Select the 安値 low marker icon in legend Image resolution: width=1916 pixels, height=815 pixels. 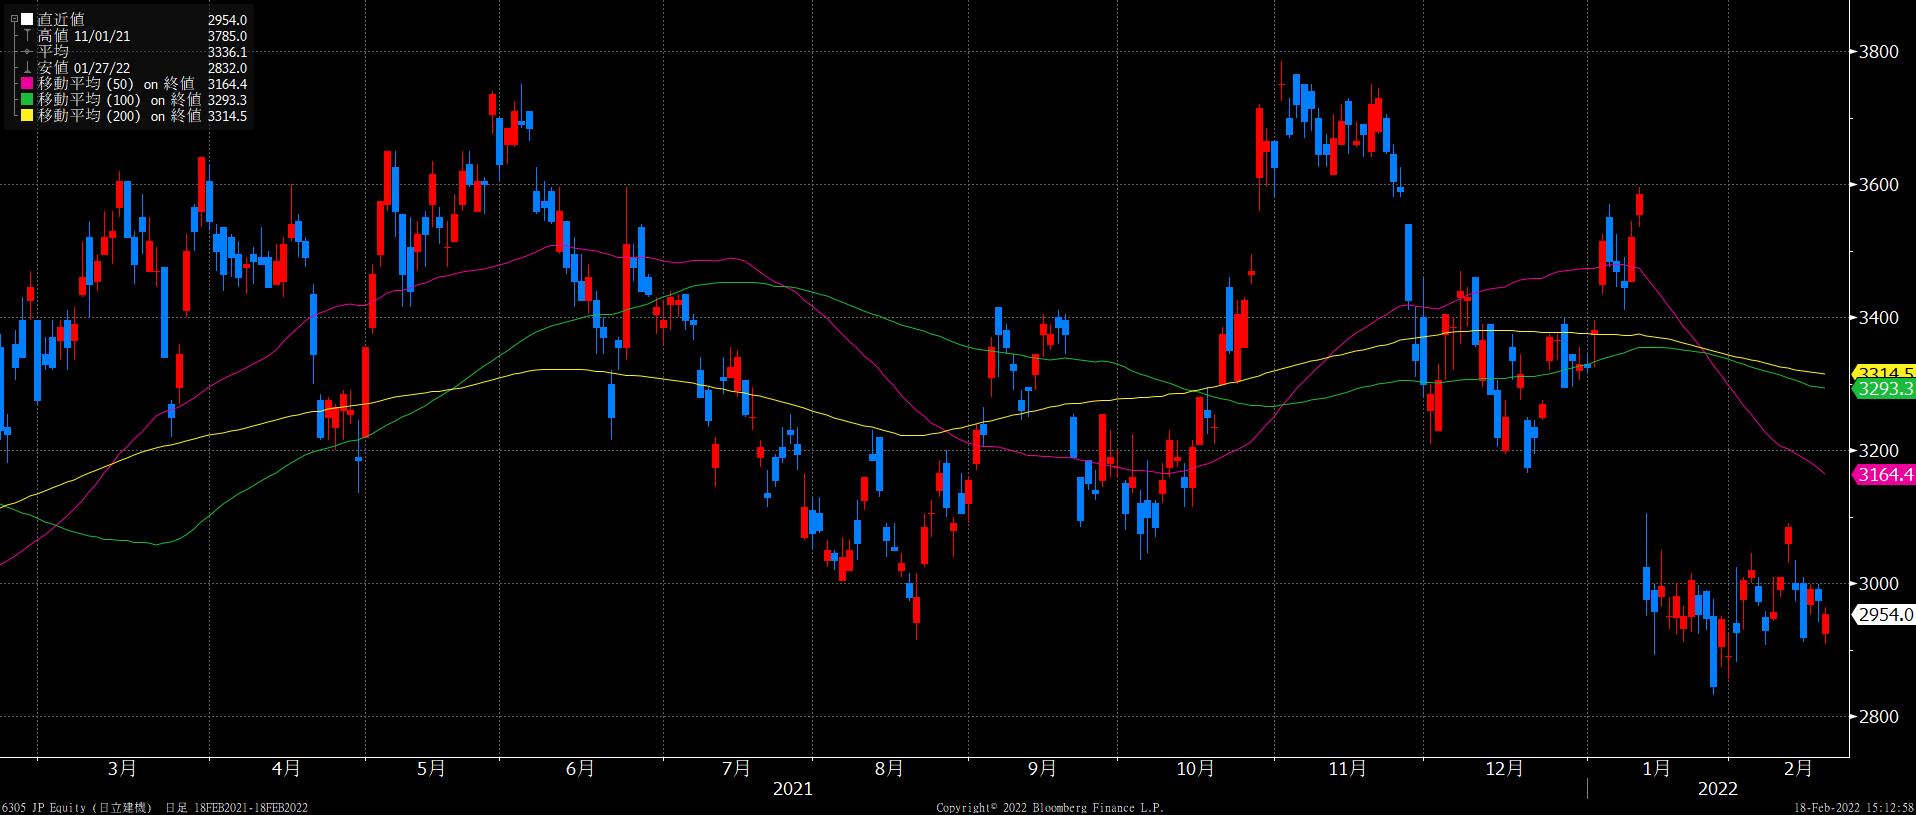[27, 68]
